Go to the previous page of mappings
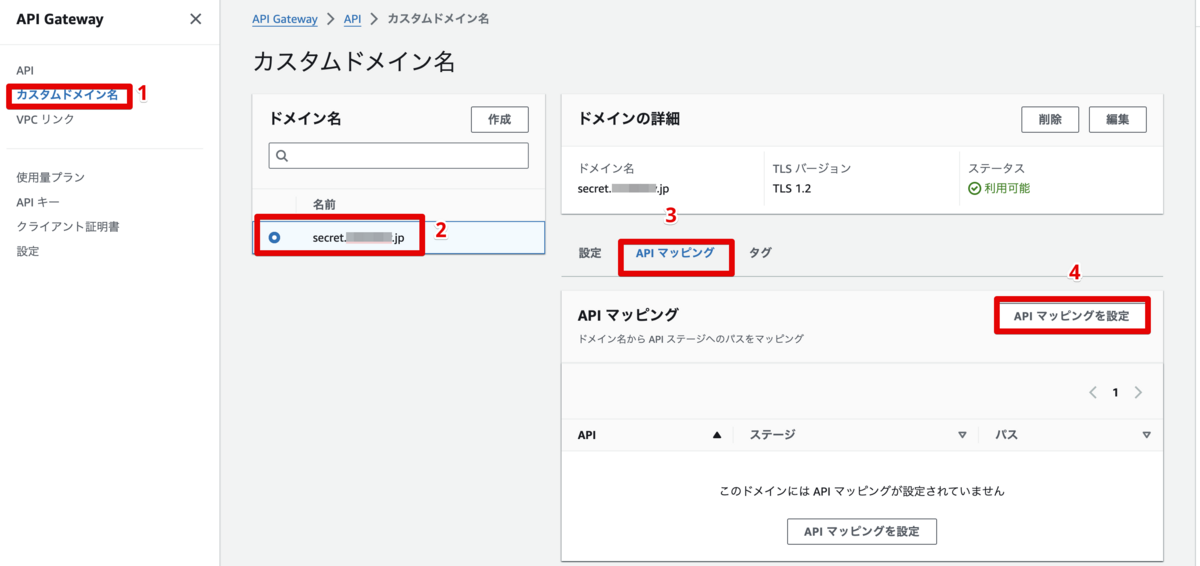 click(1093, 392)
